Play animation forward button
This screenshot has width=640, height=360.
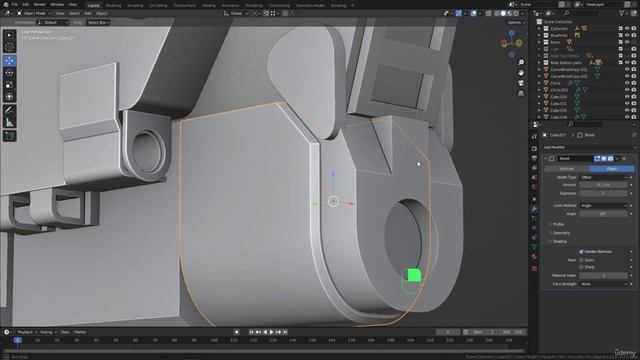pyautogui.click(x=271, y=332)
